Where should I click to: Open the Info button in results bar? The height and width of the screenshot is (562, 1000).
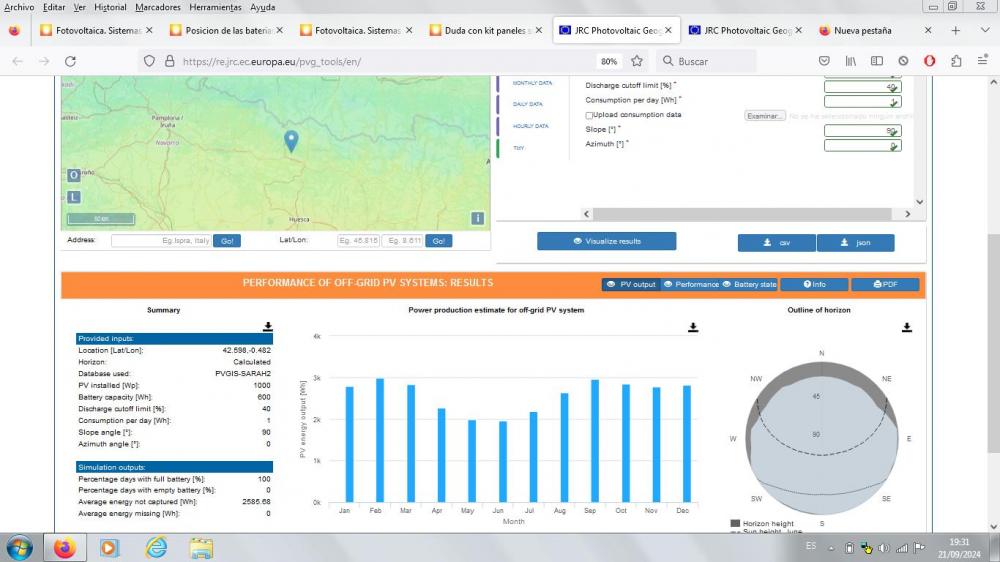coord(814,285)
